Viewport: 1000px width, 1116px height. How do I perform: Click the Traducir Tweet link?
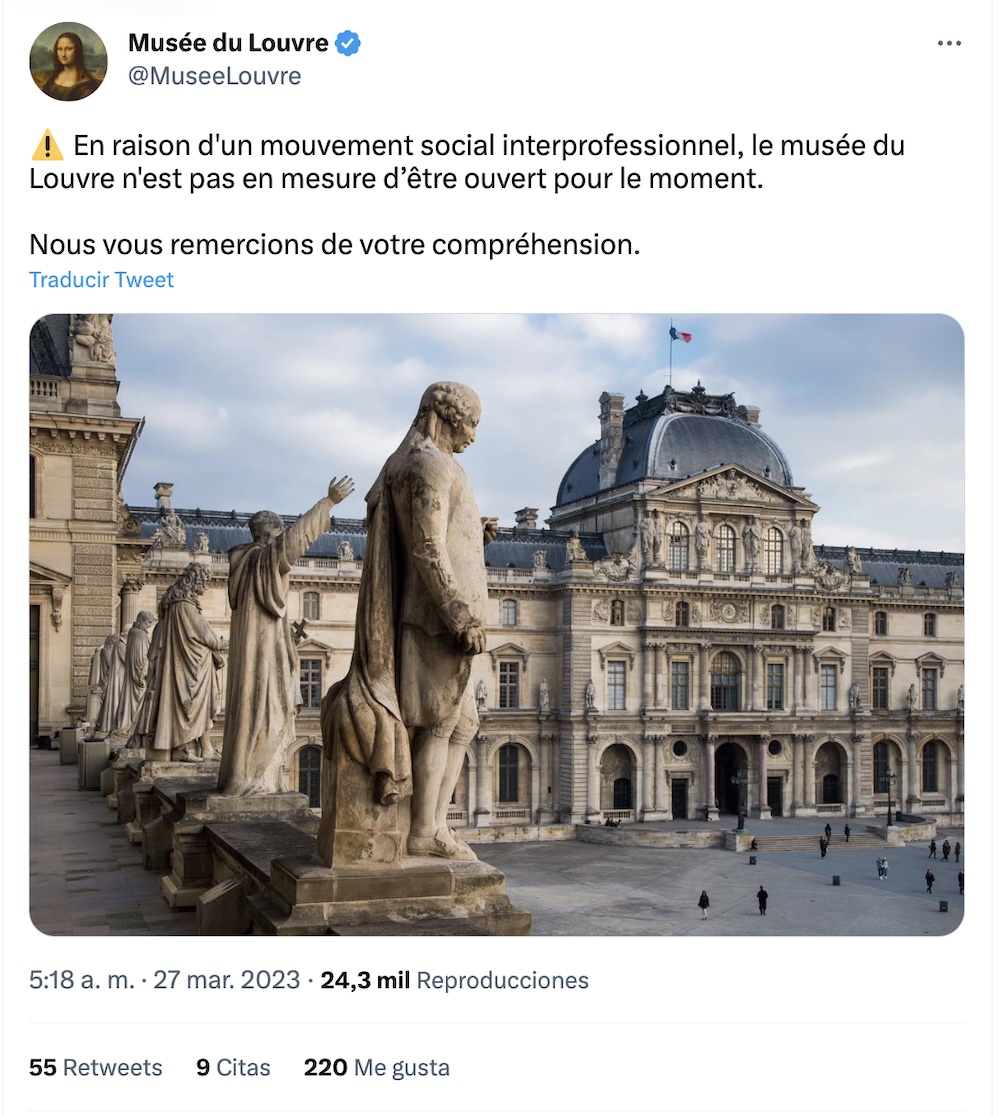point(101,280)
